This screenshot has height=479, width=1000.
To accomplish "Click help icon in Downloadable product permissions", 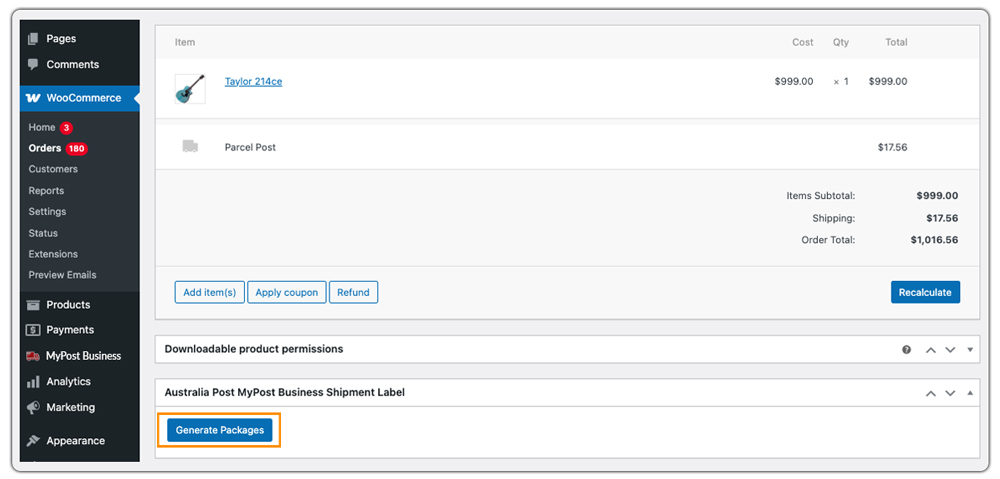I will click(907, 350).
